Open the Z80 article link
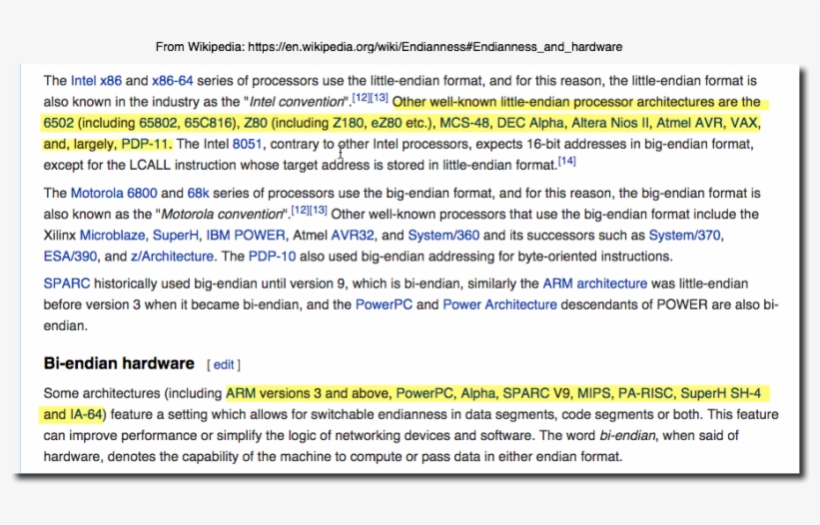The image size is (820, 525). tap(256, 123)
